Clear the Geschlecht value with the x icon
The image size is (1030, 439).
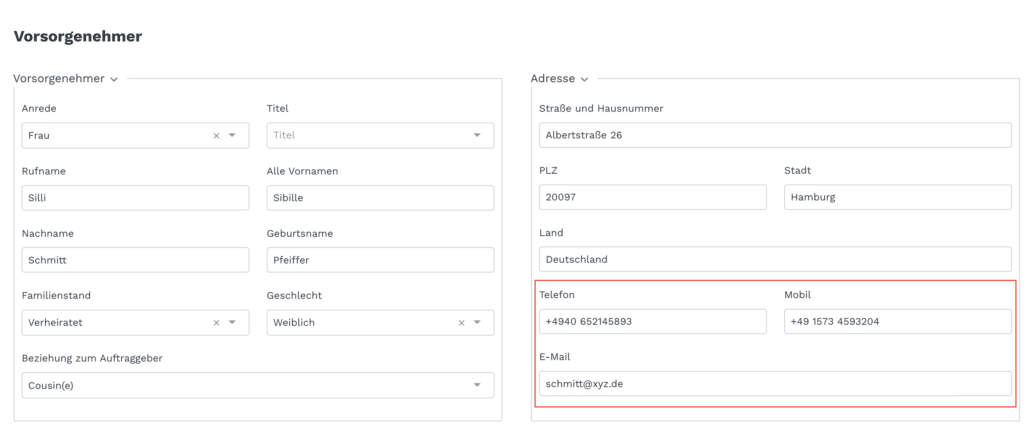pos(461,323)
